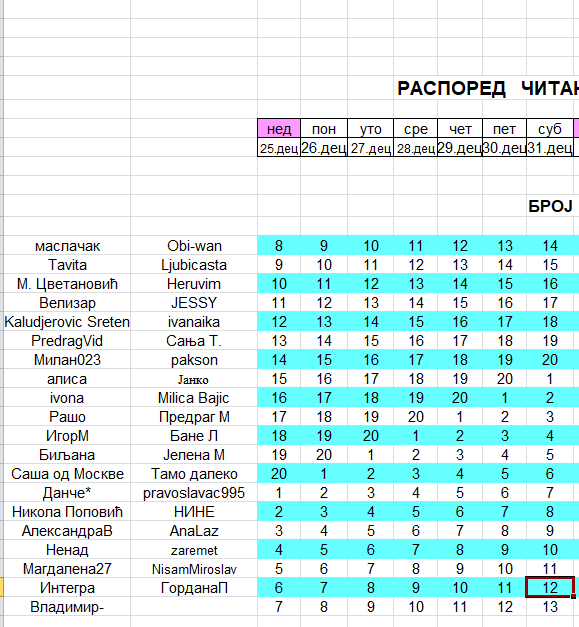Select the суб weekday header
The width and height of the screenshot is (579, 627).
[549, 129]
